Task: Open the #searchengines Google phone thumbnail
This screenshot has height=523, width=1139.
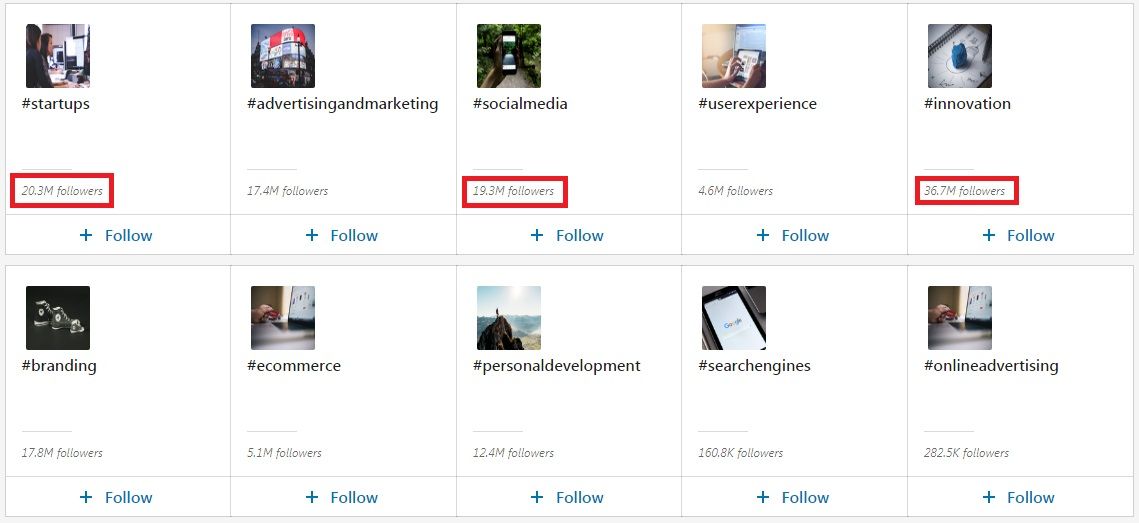Action: (x=734, y=318)
